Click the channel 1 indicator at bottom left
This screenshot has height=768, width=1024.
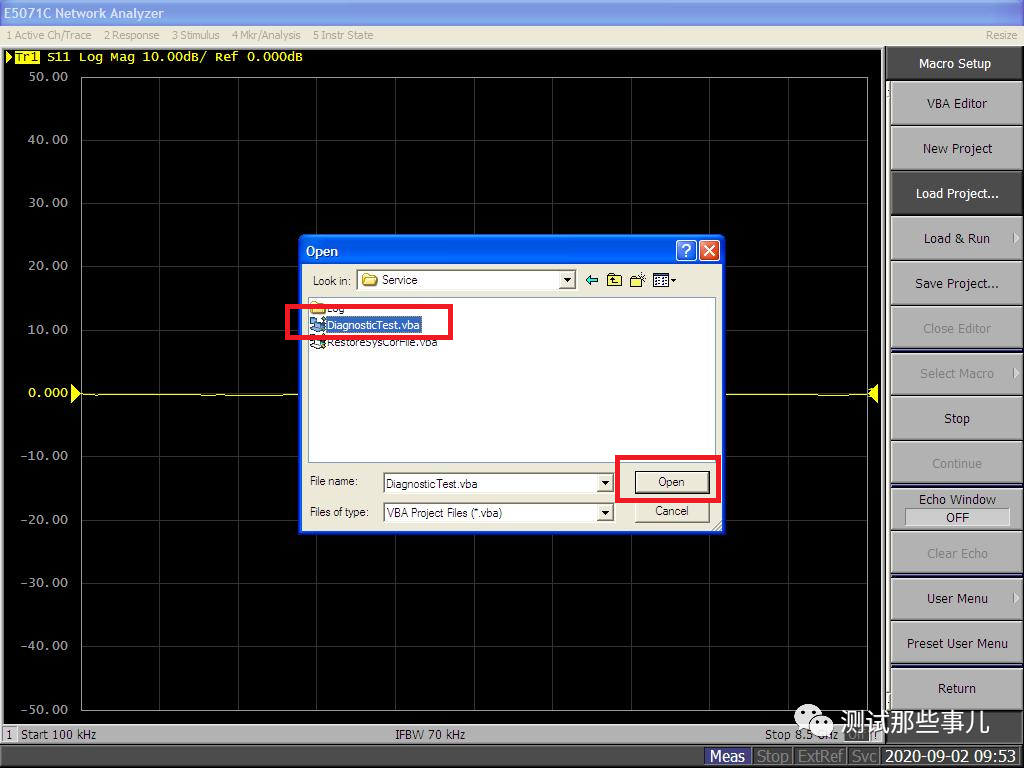pyautogui.click(x=9, y=734)
